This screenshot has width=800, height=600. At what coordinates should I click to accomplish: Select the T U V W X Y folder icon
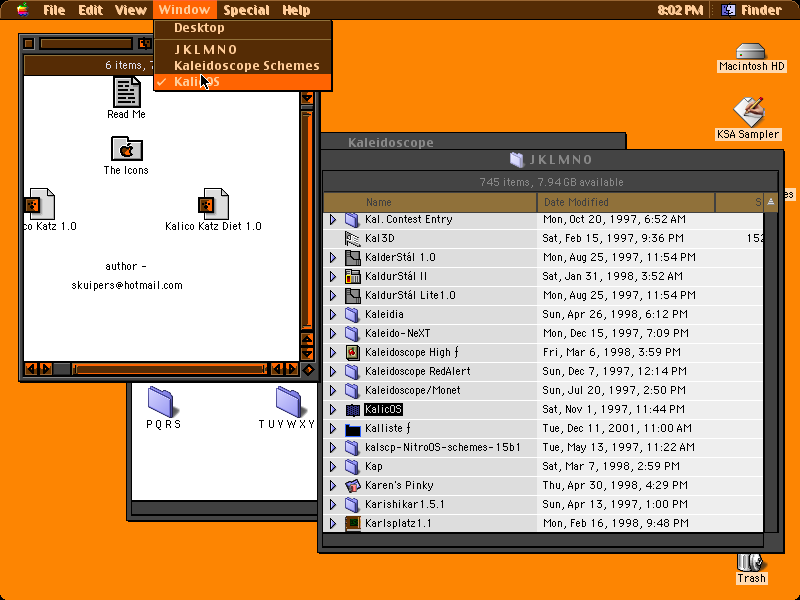tap(289, 402)
